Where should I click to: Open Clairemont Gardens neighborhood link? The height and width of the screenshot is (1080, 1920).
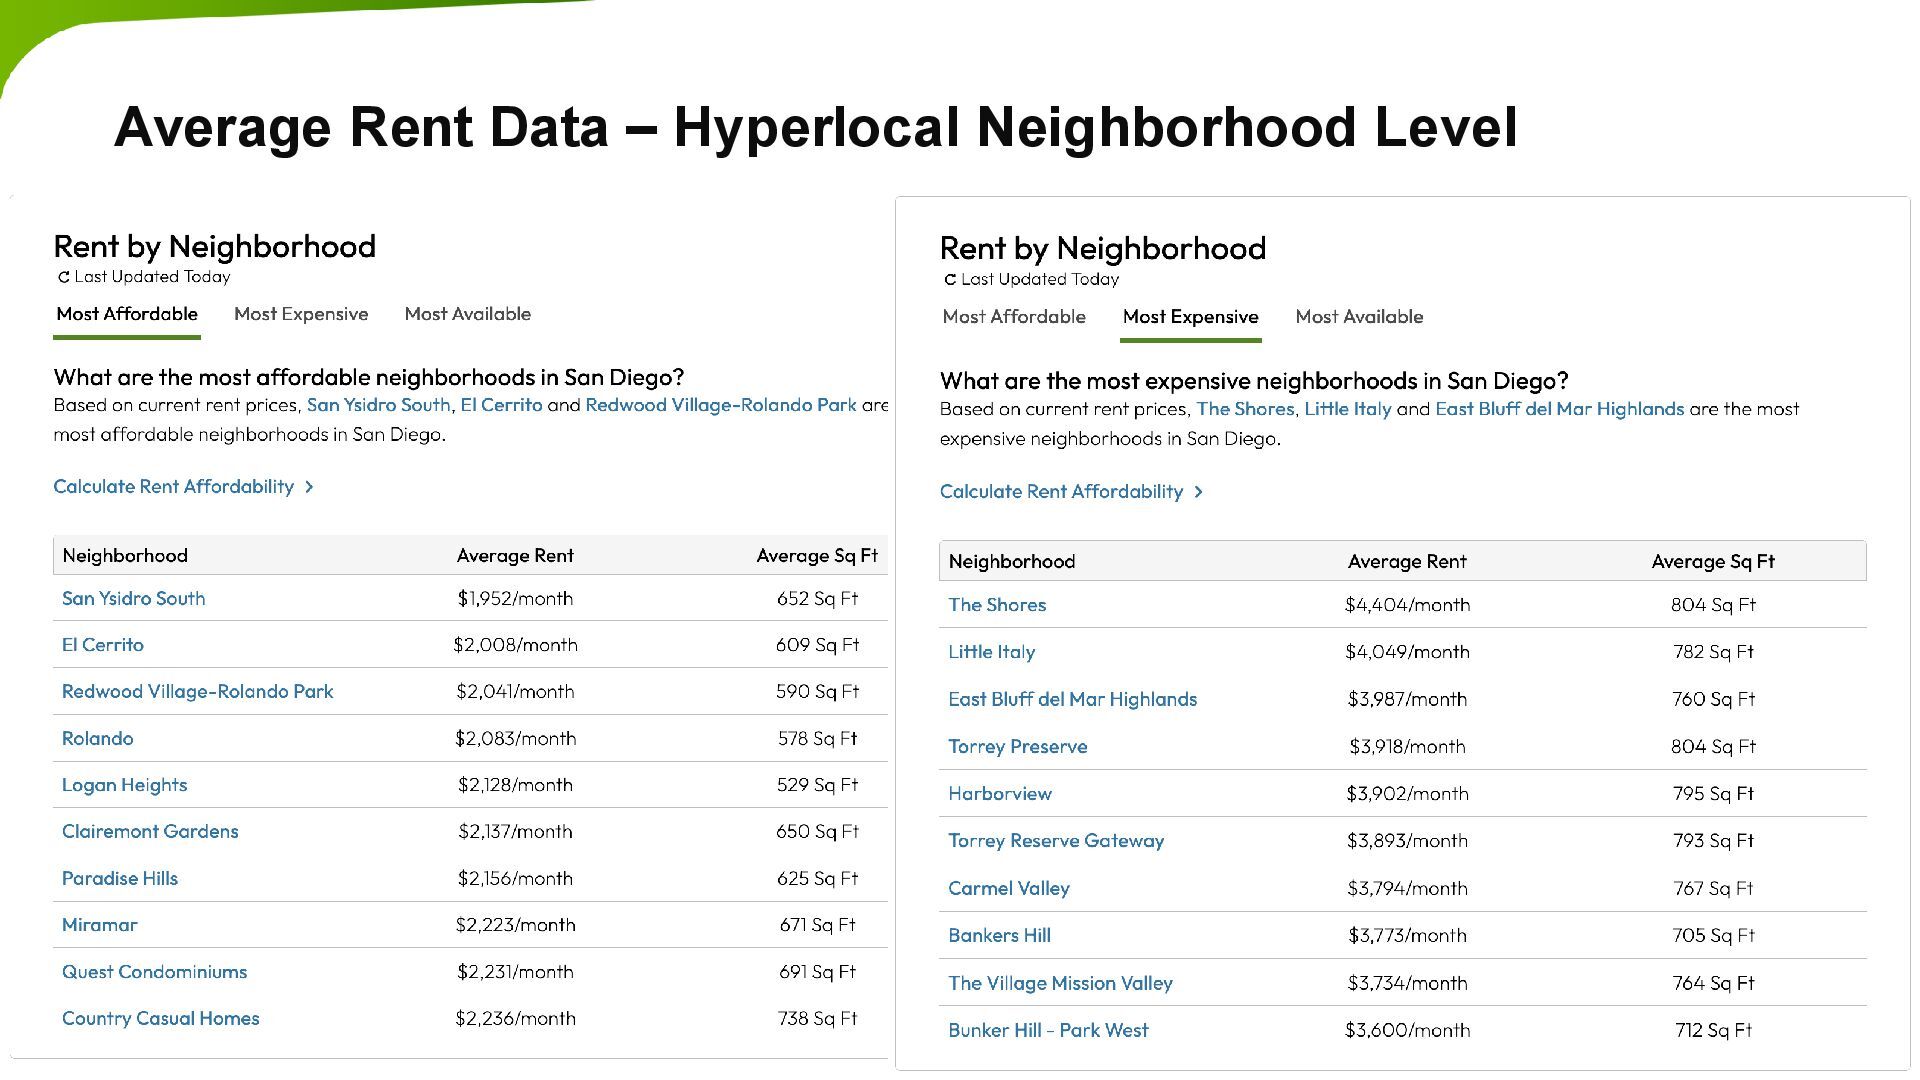(150, 832)
